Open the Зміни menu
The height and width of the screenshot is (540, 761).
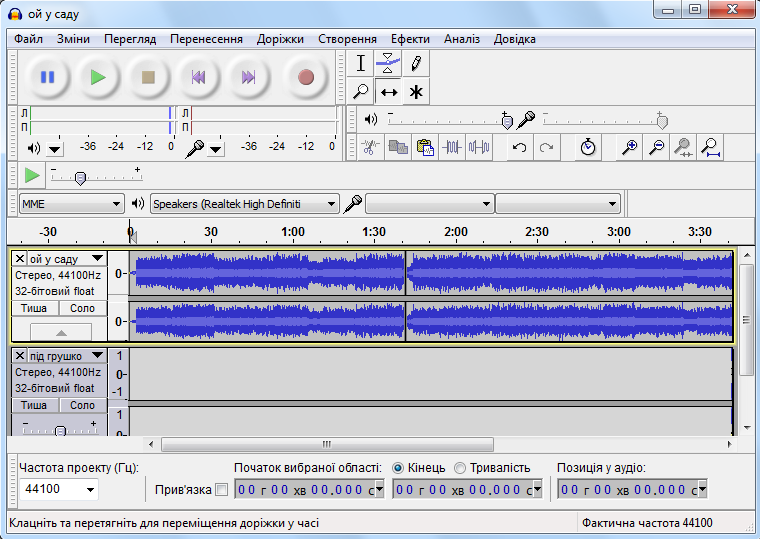(x=73, y=39)
